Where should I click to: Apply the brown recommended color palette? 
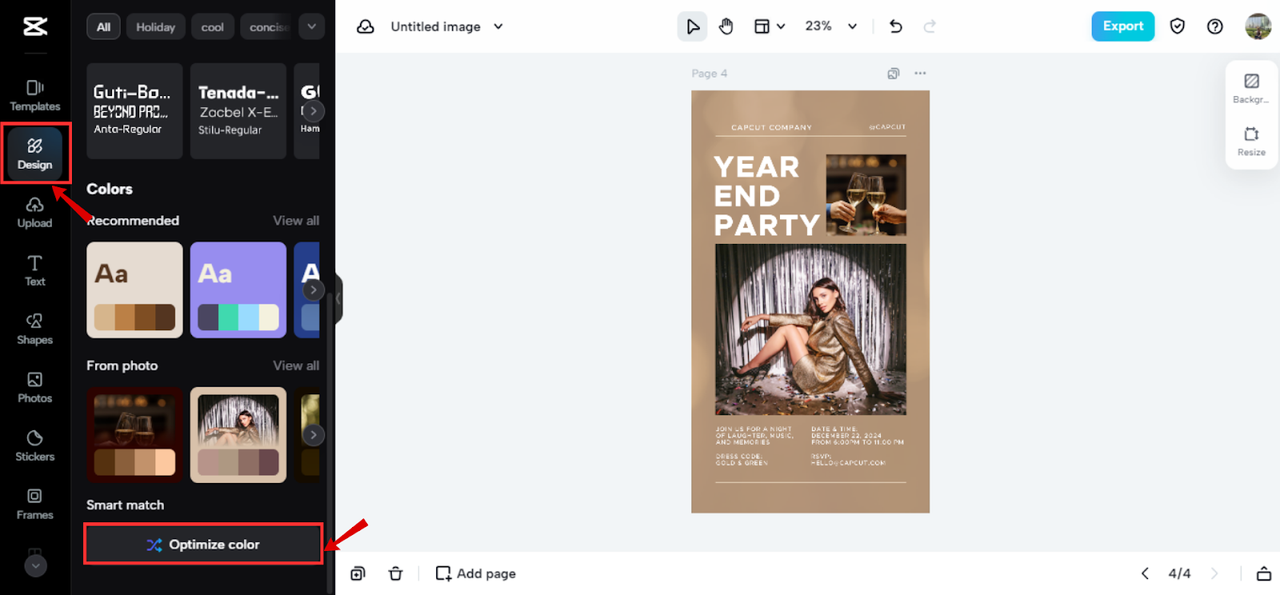click(x=135, y=290)
